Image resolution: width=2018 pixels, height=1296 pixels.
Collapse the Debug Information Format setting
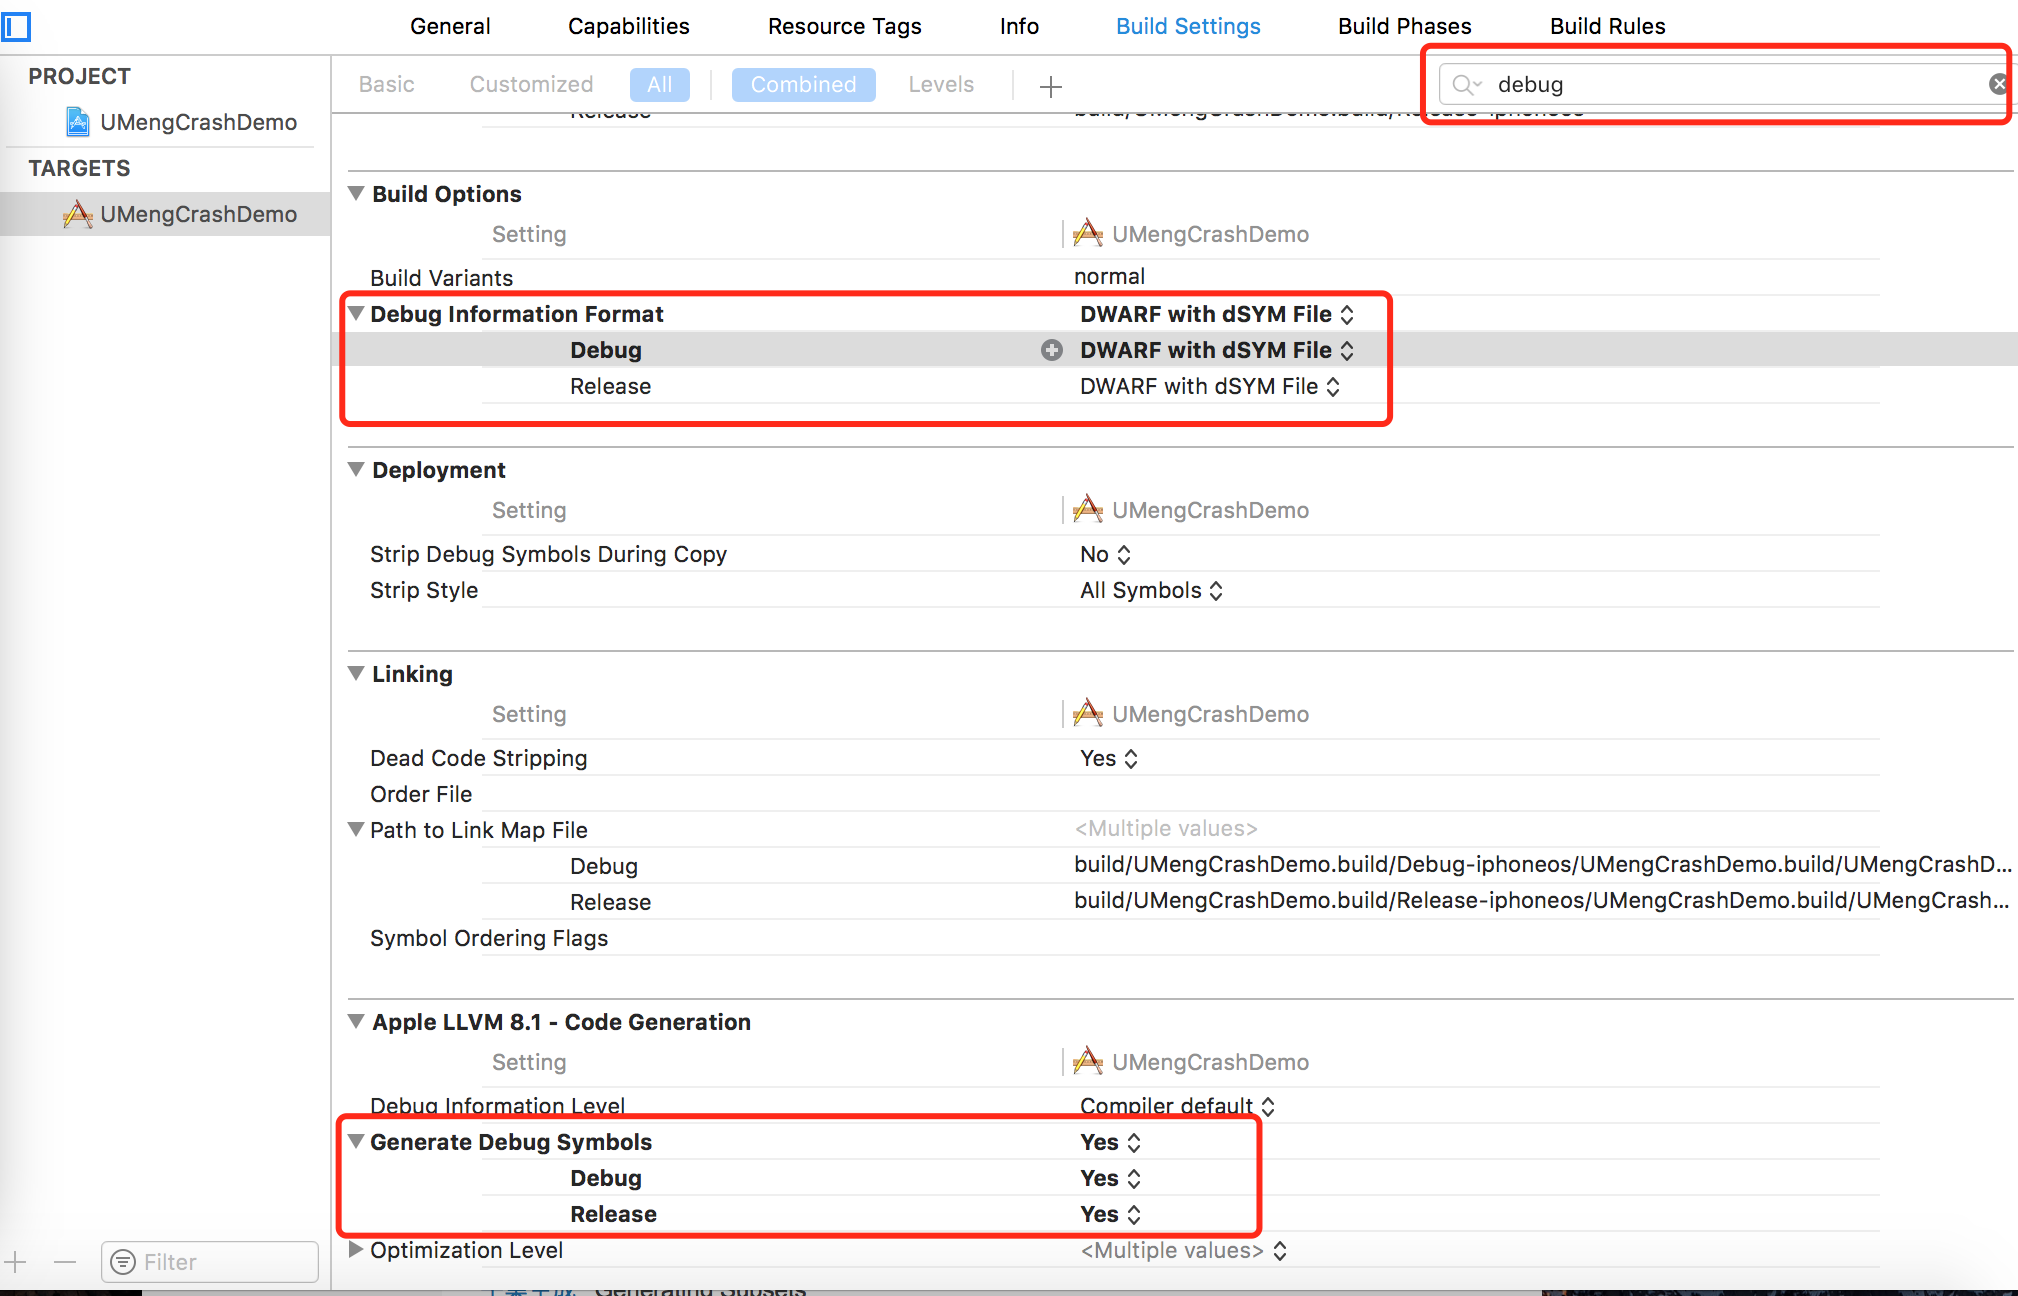point(356,313)
